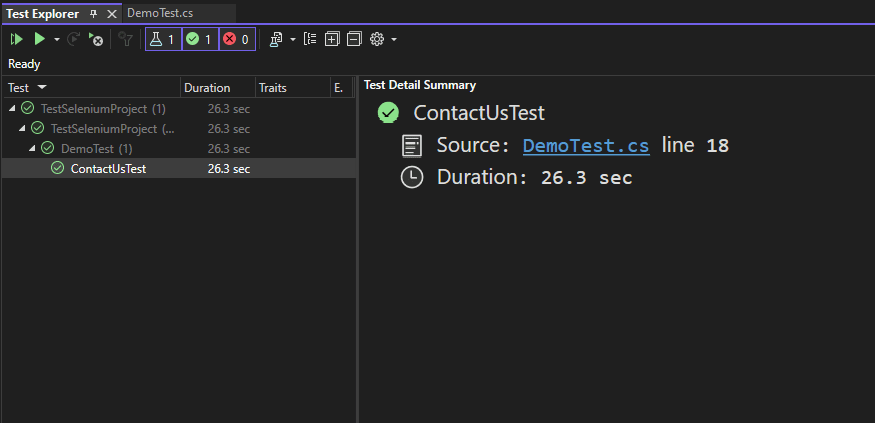Open the DemoTest.cs source link
Image resolution: width=875 pixels, height=423 pixels.
coord(586,146)
